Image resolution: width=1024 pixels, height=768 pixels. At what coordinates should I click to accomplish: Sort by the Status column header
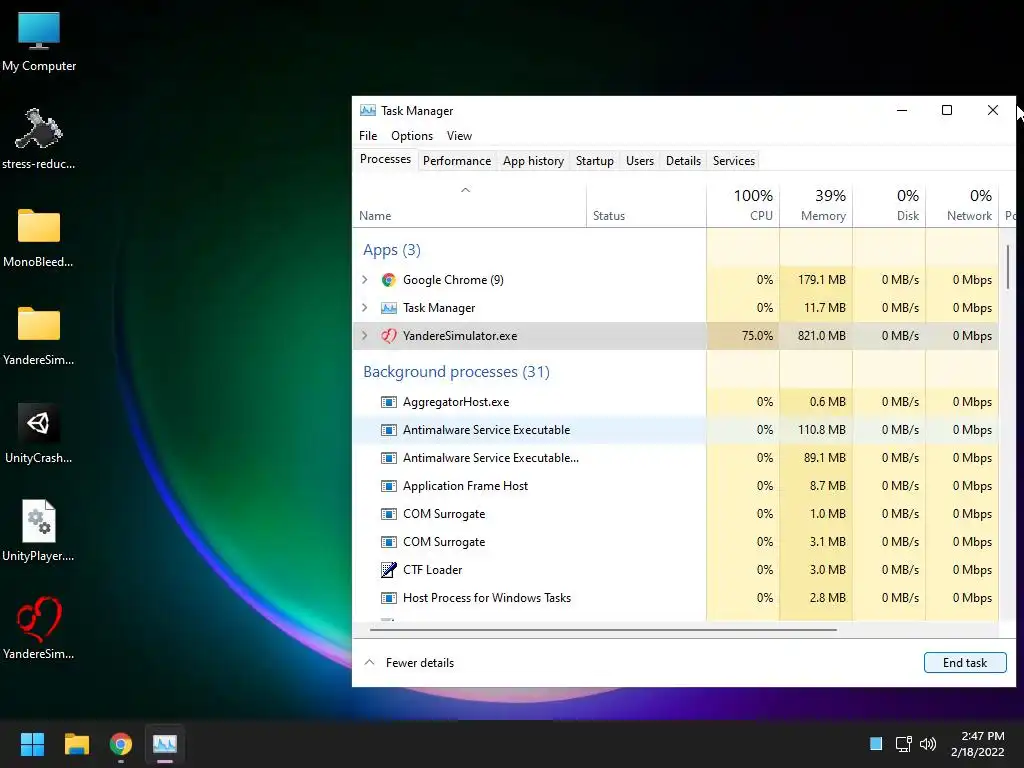pyautogui.click(x=646, y=206)
